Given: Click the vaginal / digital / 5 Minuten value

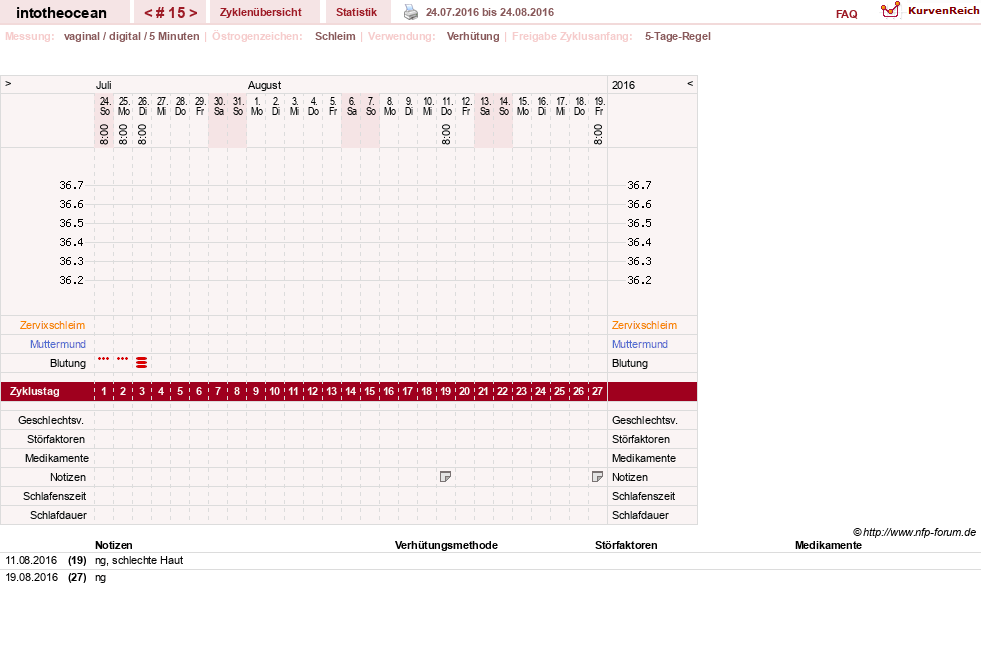Looking at the screenshot, I should coord(131,36).
